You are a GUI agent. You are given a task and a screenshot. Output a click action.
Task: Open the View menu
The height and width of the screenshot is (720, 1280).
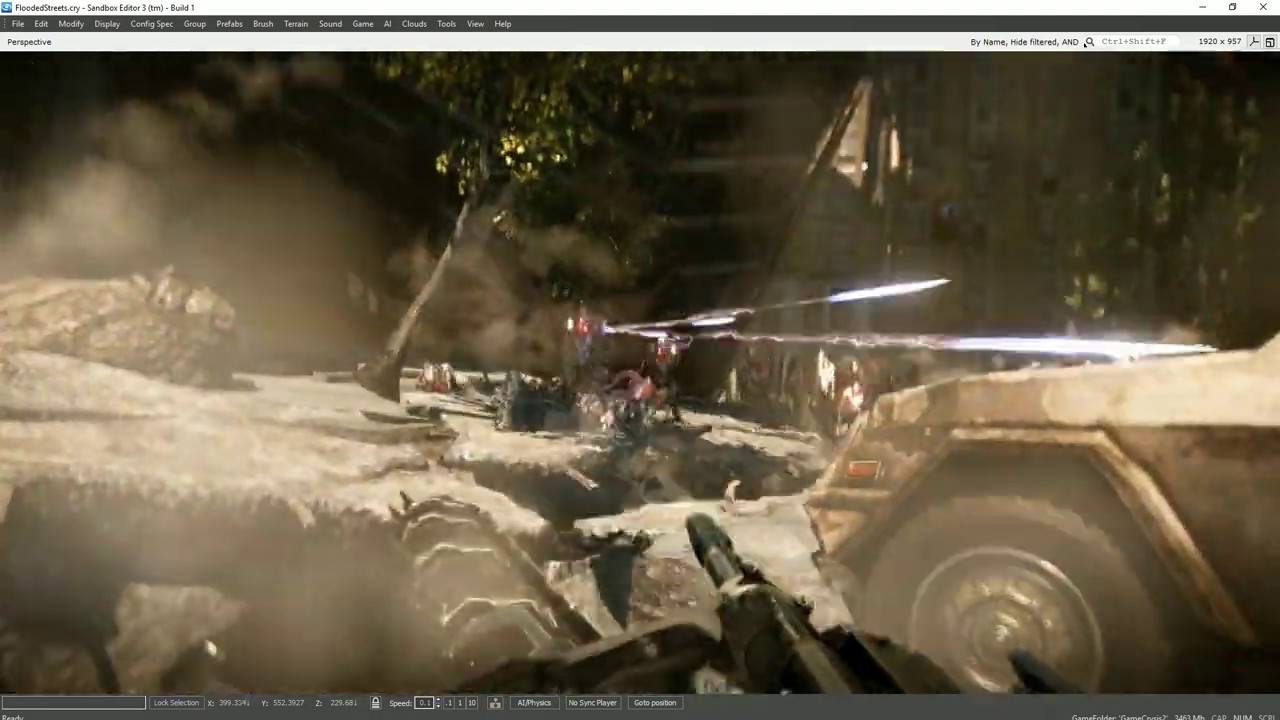(x=475, y=24)
